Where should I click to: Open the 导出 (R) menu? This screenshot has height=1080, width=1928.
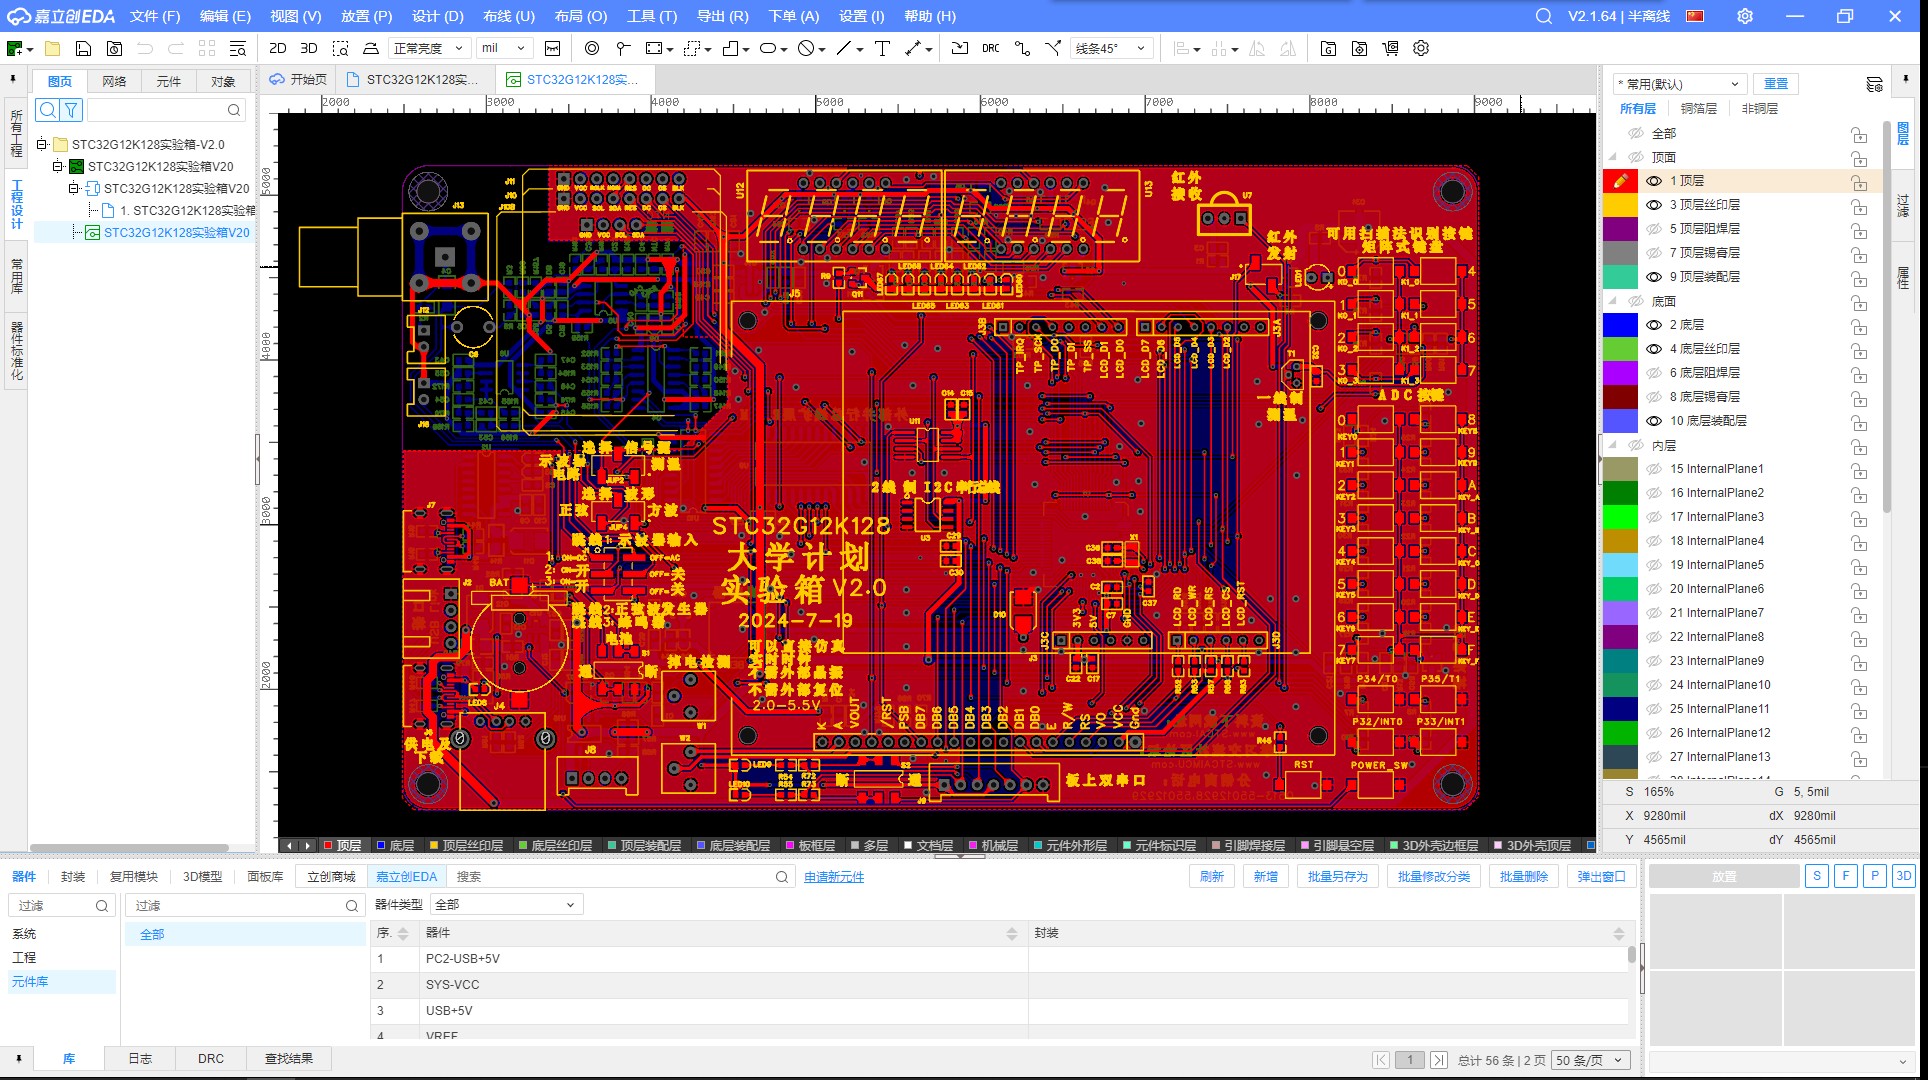tap(722, 16)
